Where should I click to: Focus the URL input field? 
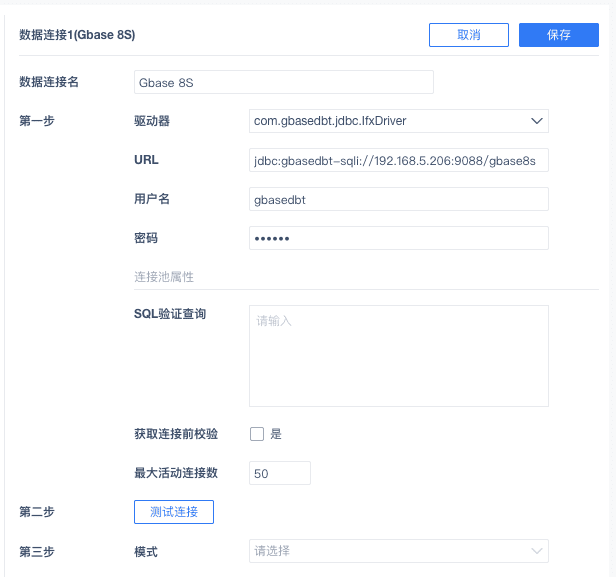[x=399, y=160]
